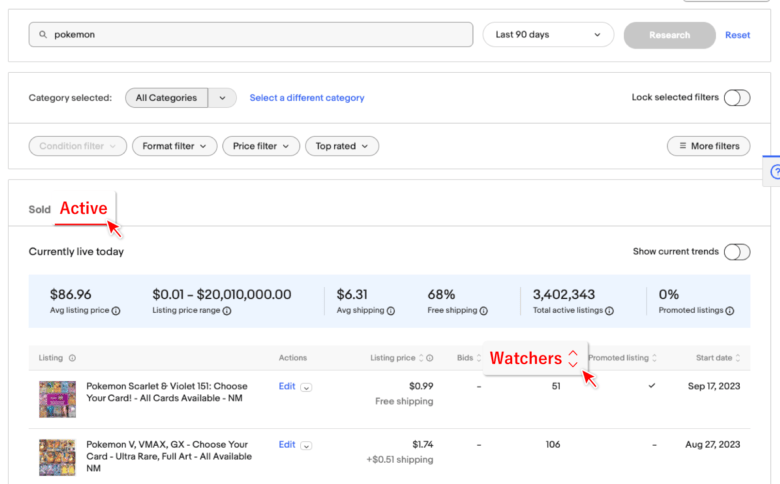
Task: Sort by Watchers using the sort arrows
Action: (572, 358)
